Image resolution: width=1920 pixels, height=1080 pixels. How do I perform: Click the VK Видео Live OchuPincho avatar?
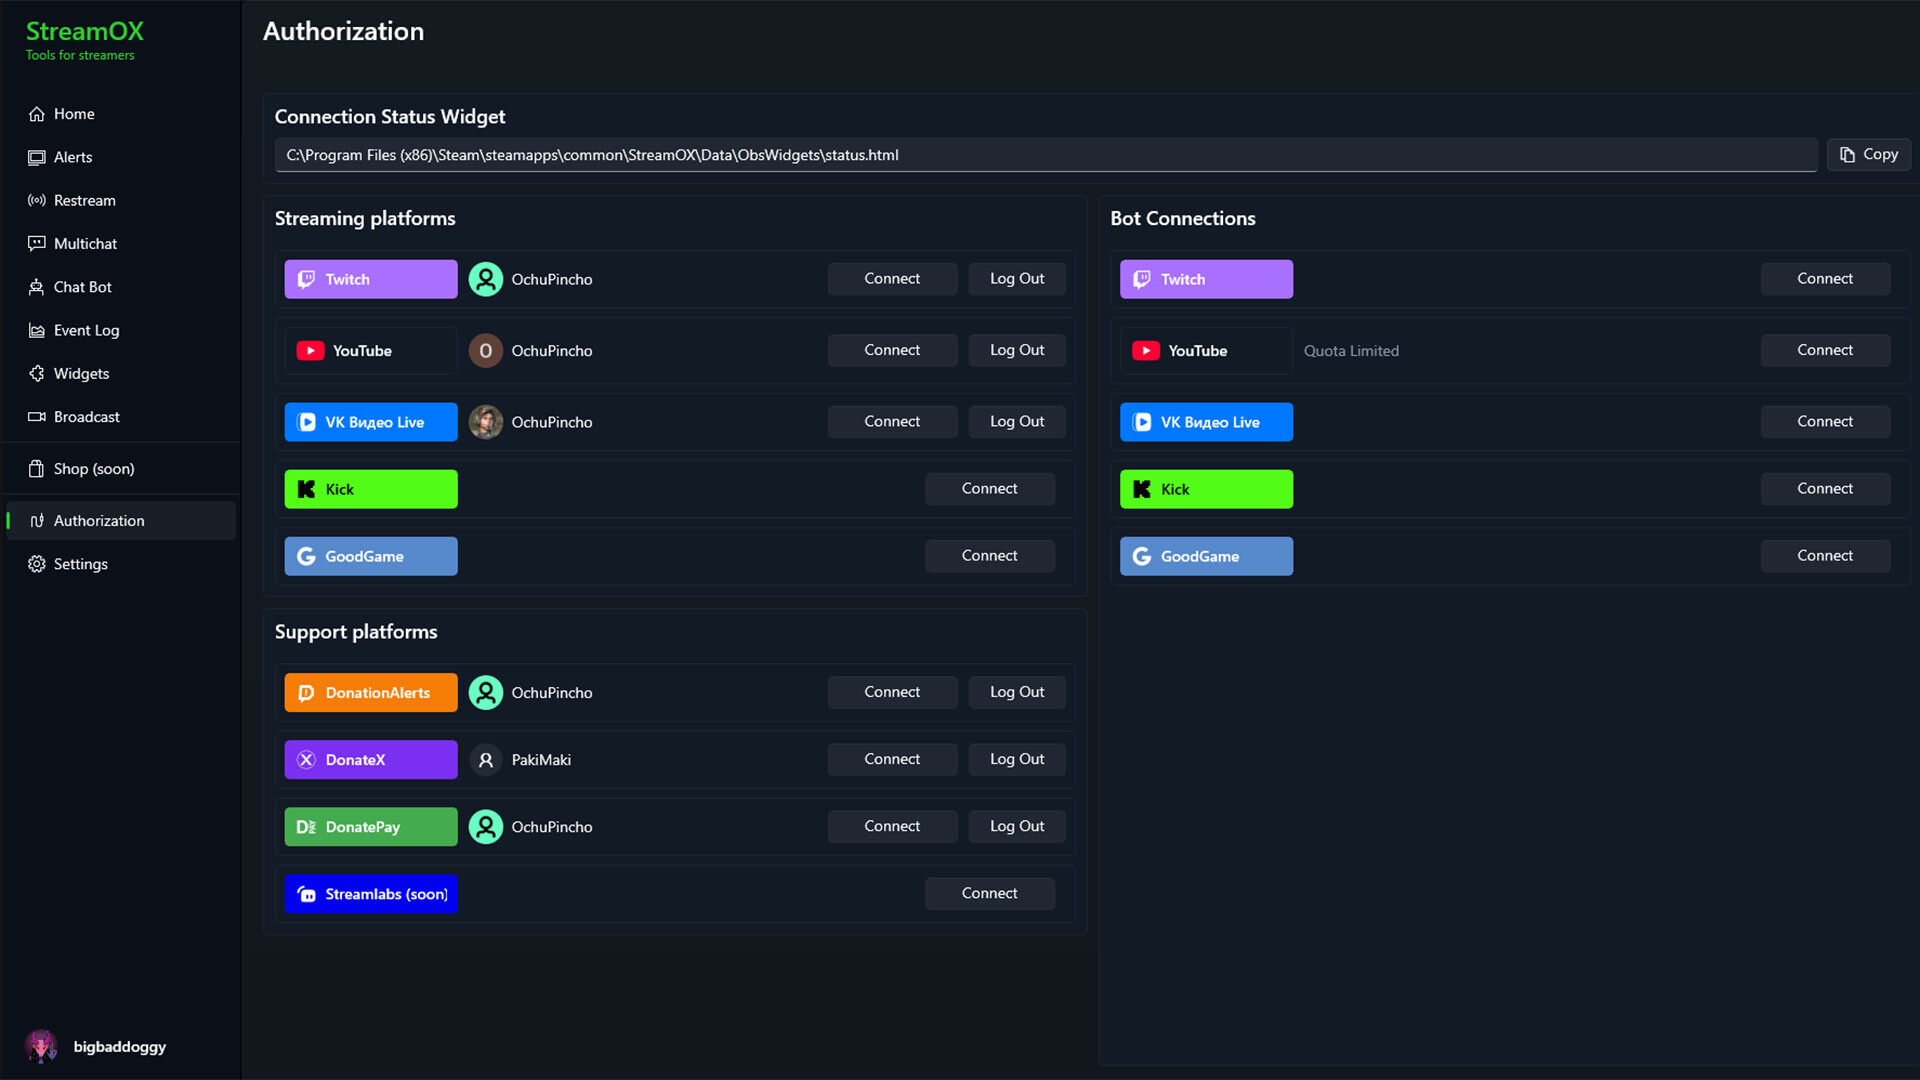click(x=486, y=422)
